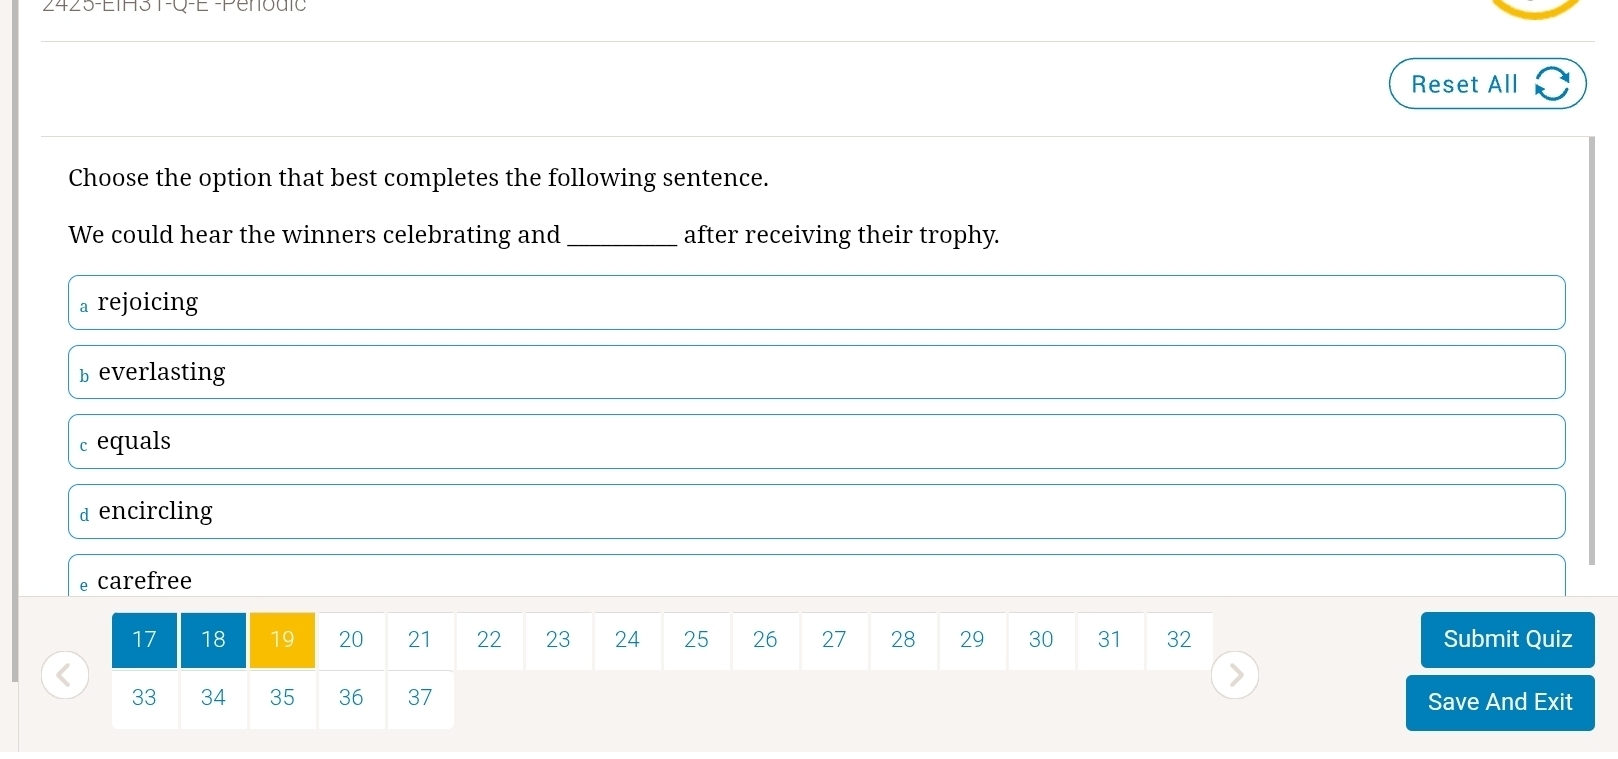1618x759 pixels.
Task: Go to question 28
Action: coord(903,640)
